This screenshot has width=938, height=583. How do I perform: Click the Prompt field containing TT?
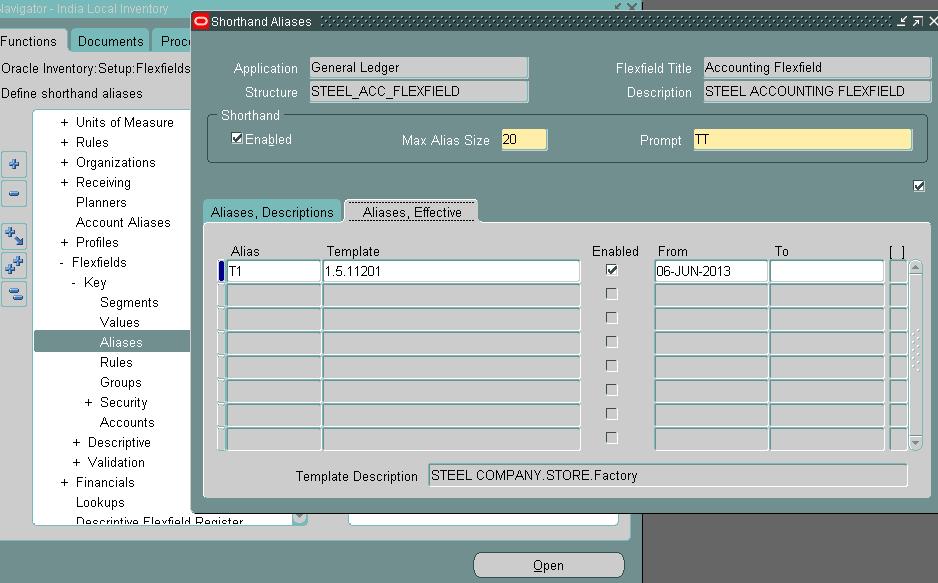tap(800, 139)
